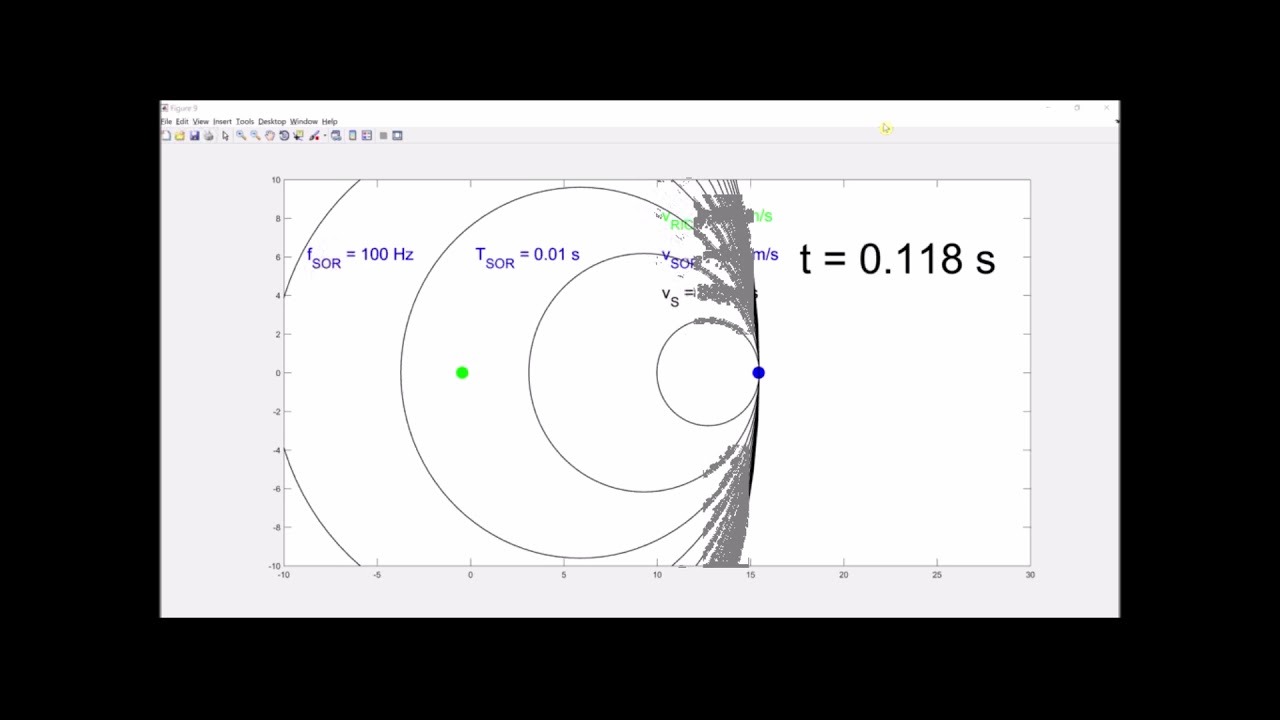
Task: Click the Insert Legend icon
Action: (x=367, y=135)
